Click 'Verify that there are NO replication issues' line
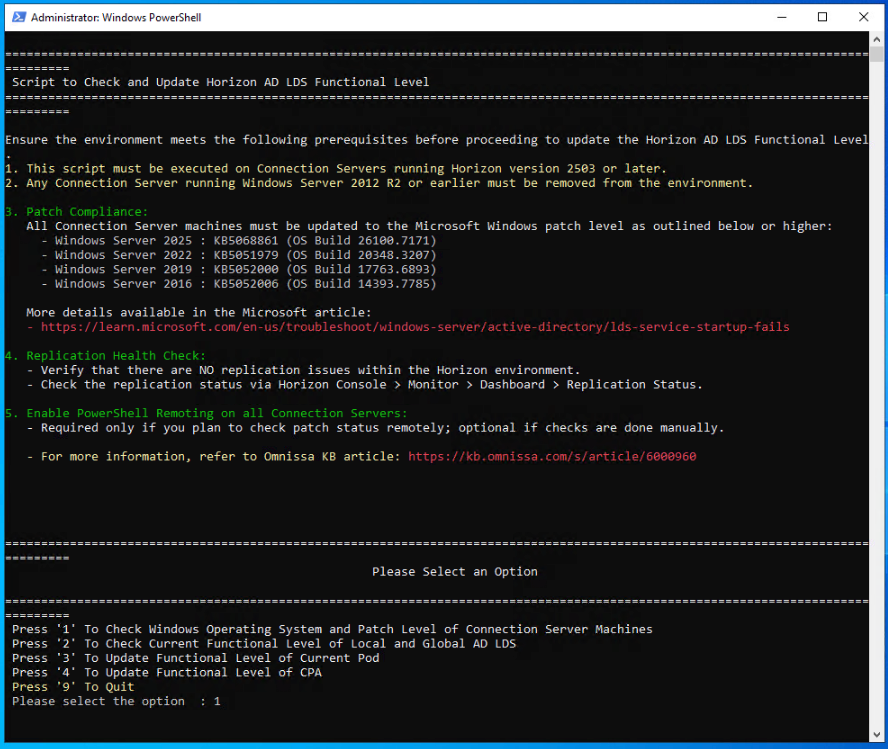888x749 pixels. tap(303, 370)
